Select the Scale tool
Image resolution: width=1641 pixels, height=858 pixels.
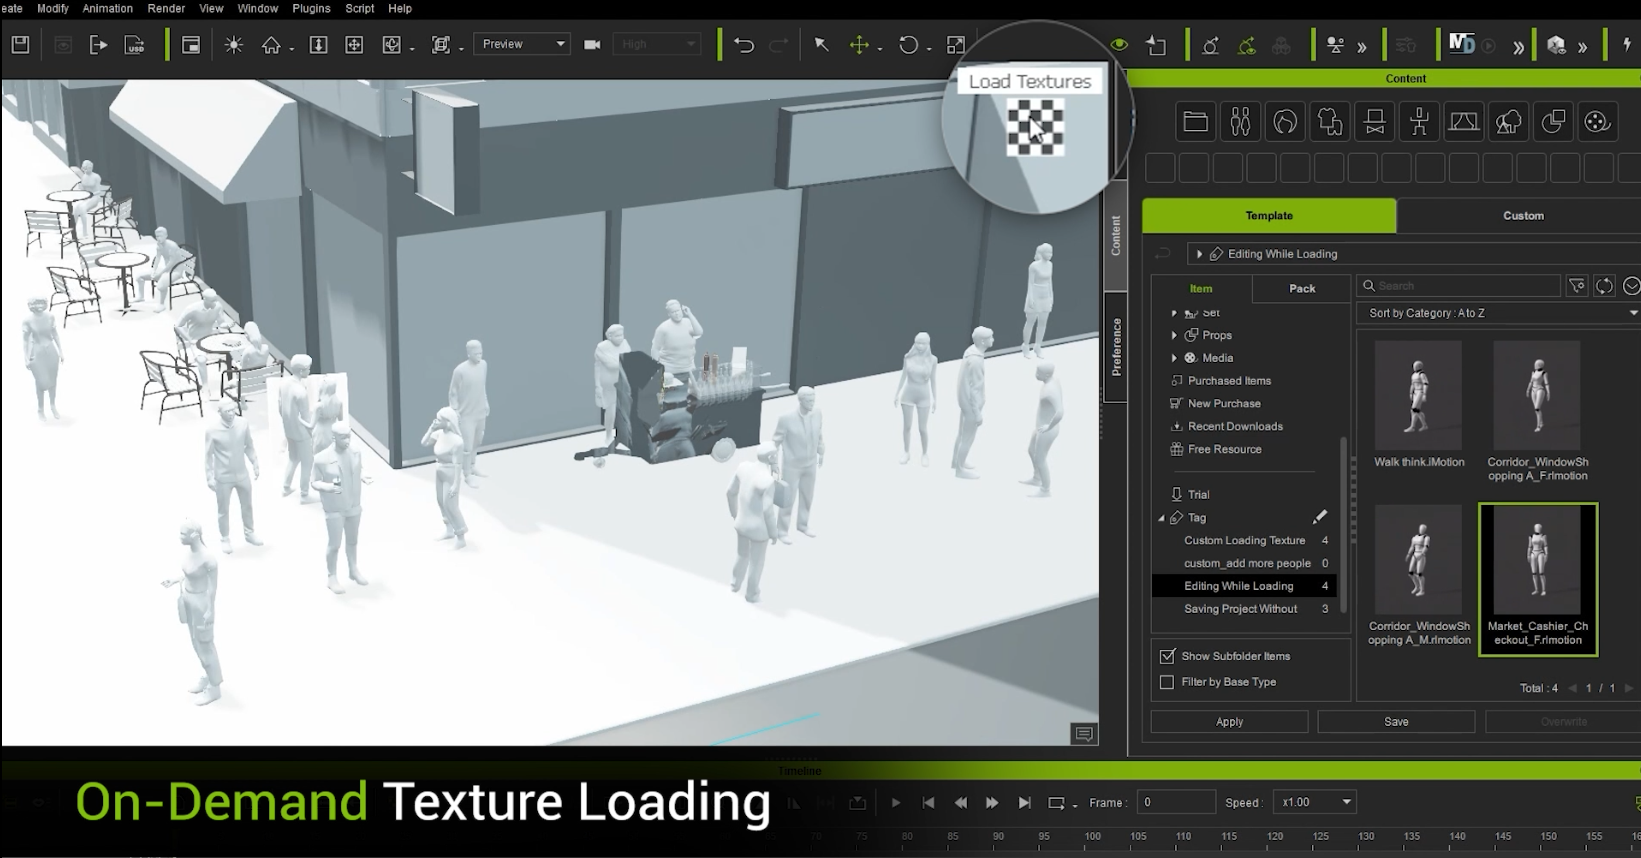(x=955, y=44)
